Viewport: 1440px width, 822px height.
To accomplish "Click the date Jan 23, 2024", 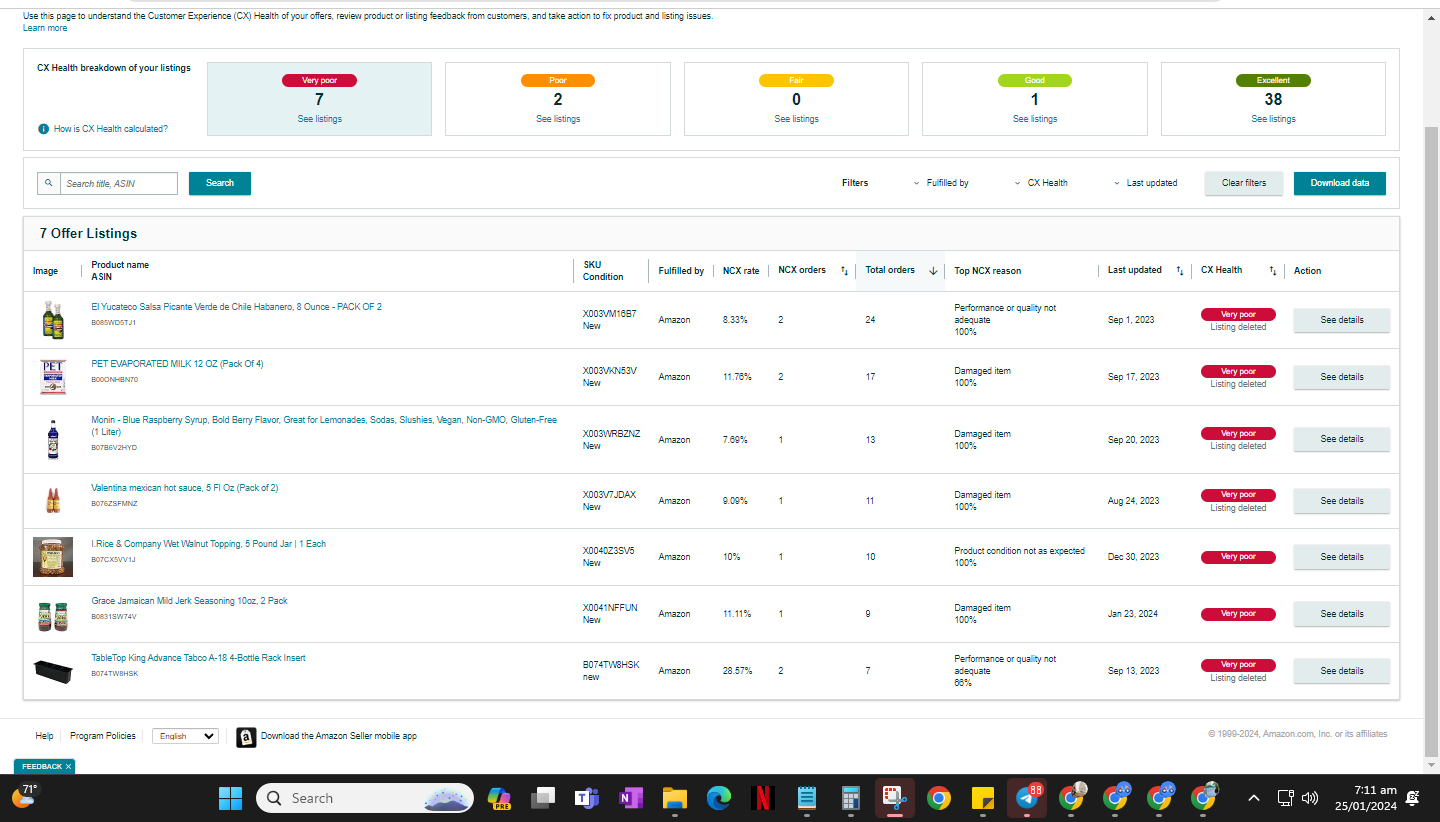I will pyautogui.click(x=1133, y=614).
